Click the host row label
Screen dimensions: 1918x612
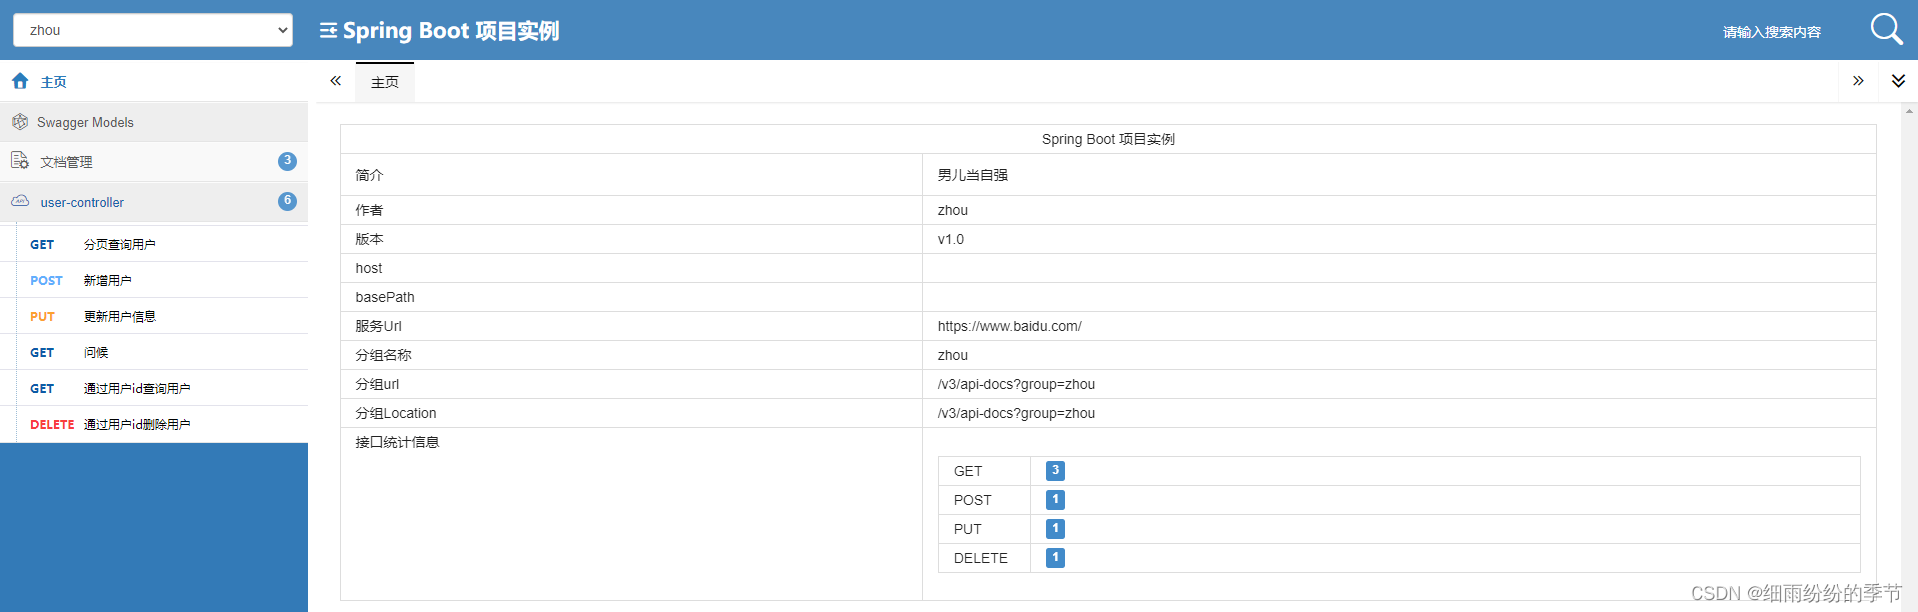[x=369, y=268]
